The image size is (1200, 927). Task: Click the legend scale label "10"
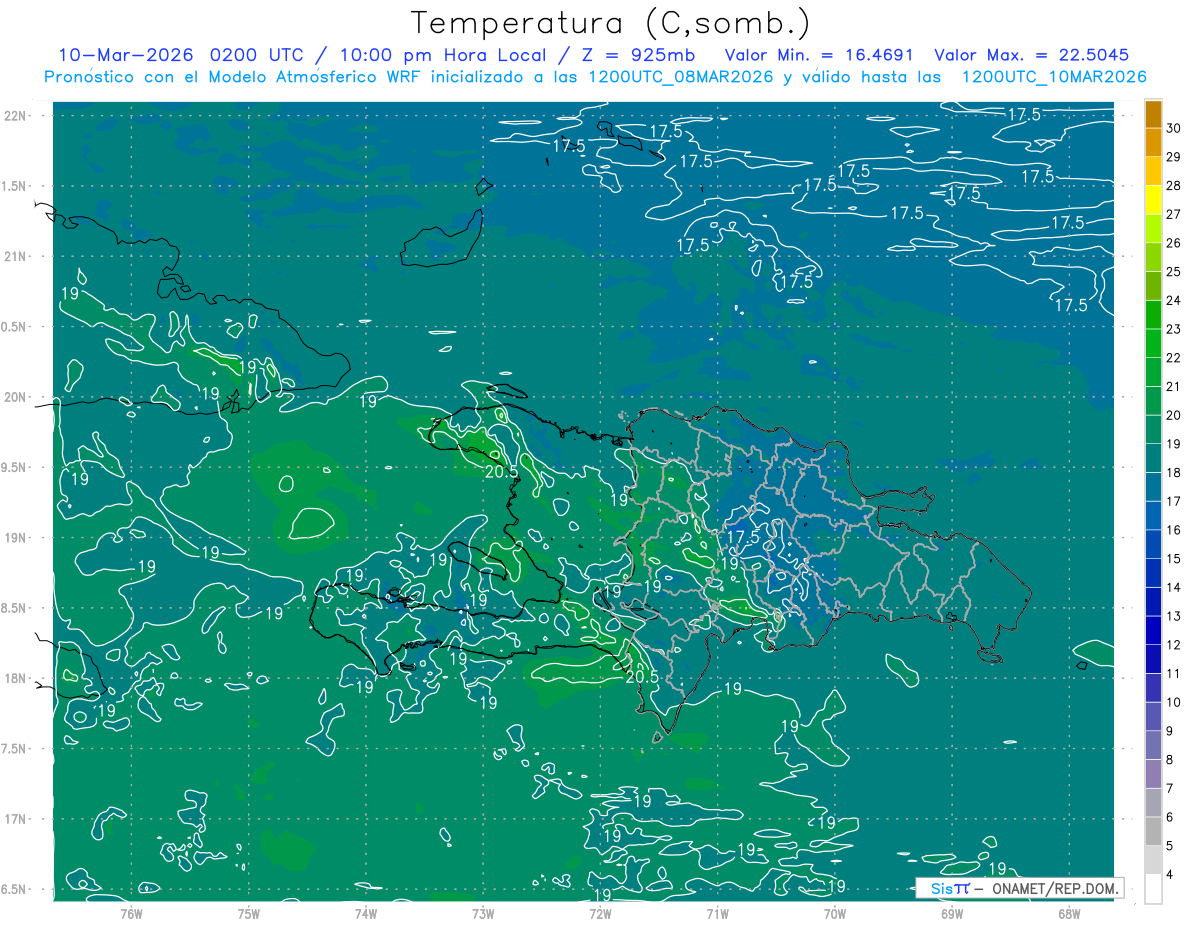(x=1174, y=702)
